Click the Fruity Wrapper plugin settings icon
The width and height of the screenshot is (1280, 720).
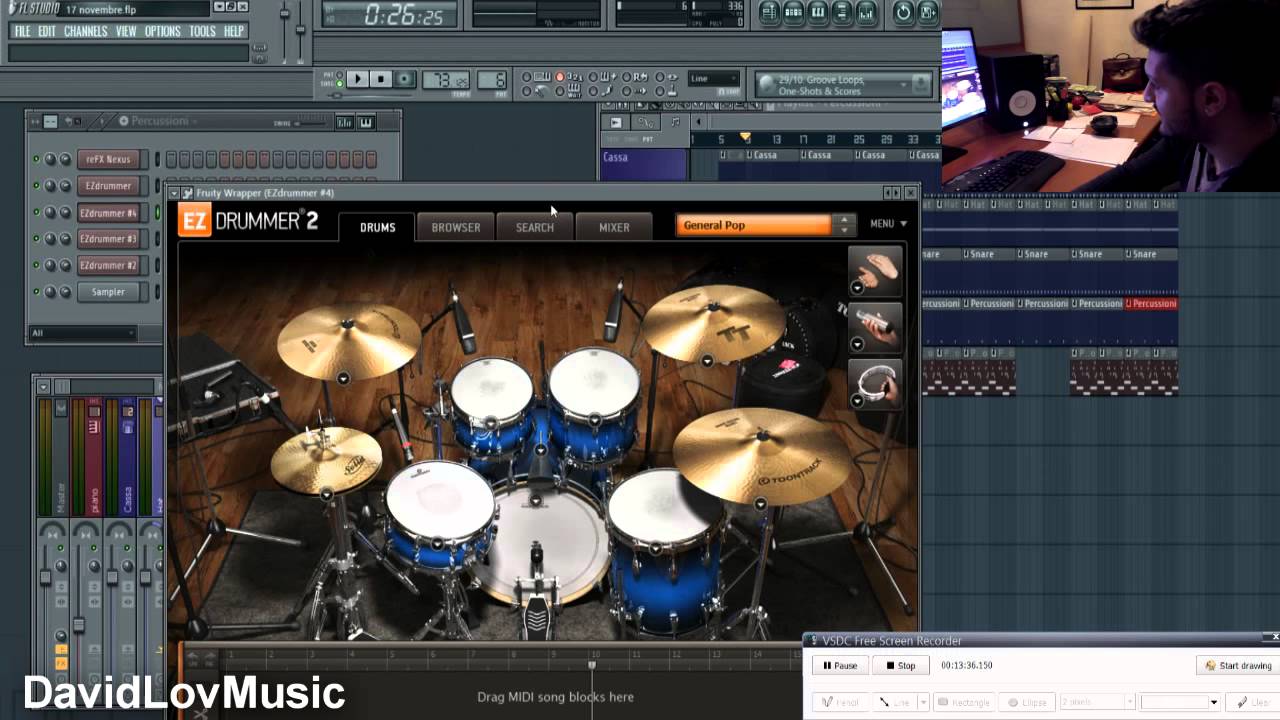point(187,193)
